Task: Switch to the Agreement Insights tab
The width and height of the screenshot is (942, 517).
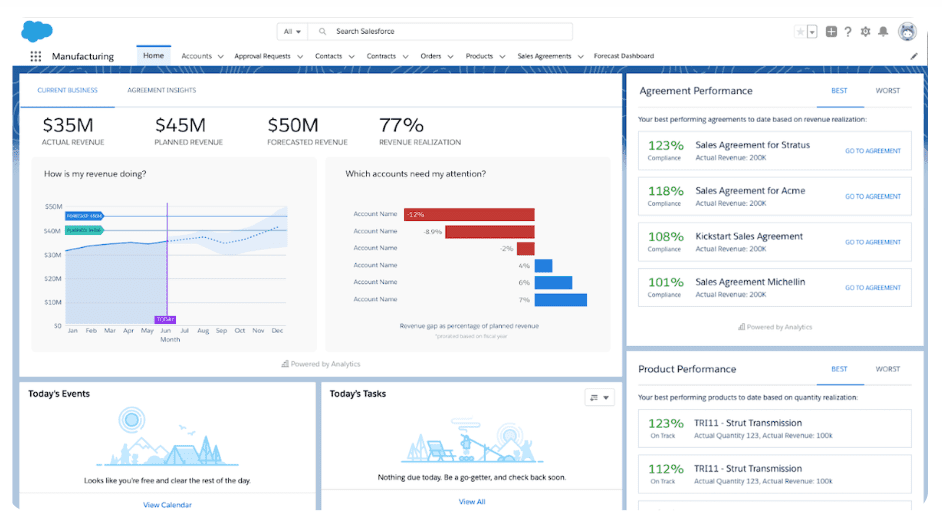Action: [x=161, y=91]
